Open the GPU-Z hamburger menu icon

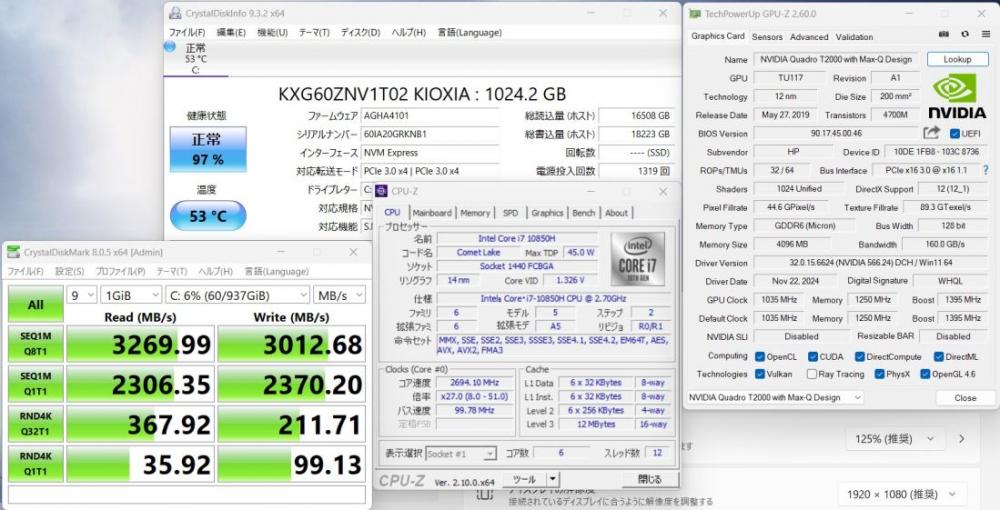[985, 34]
